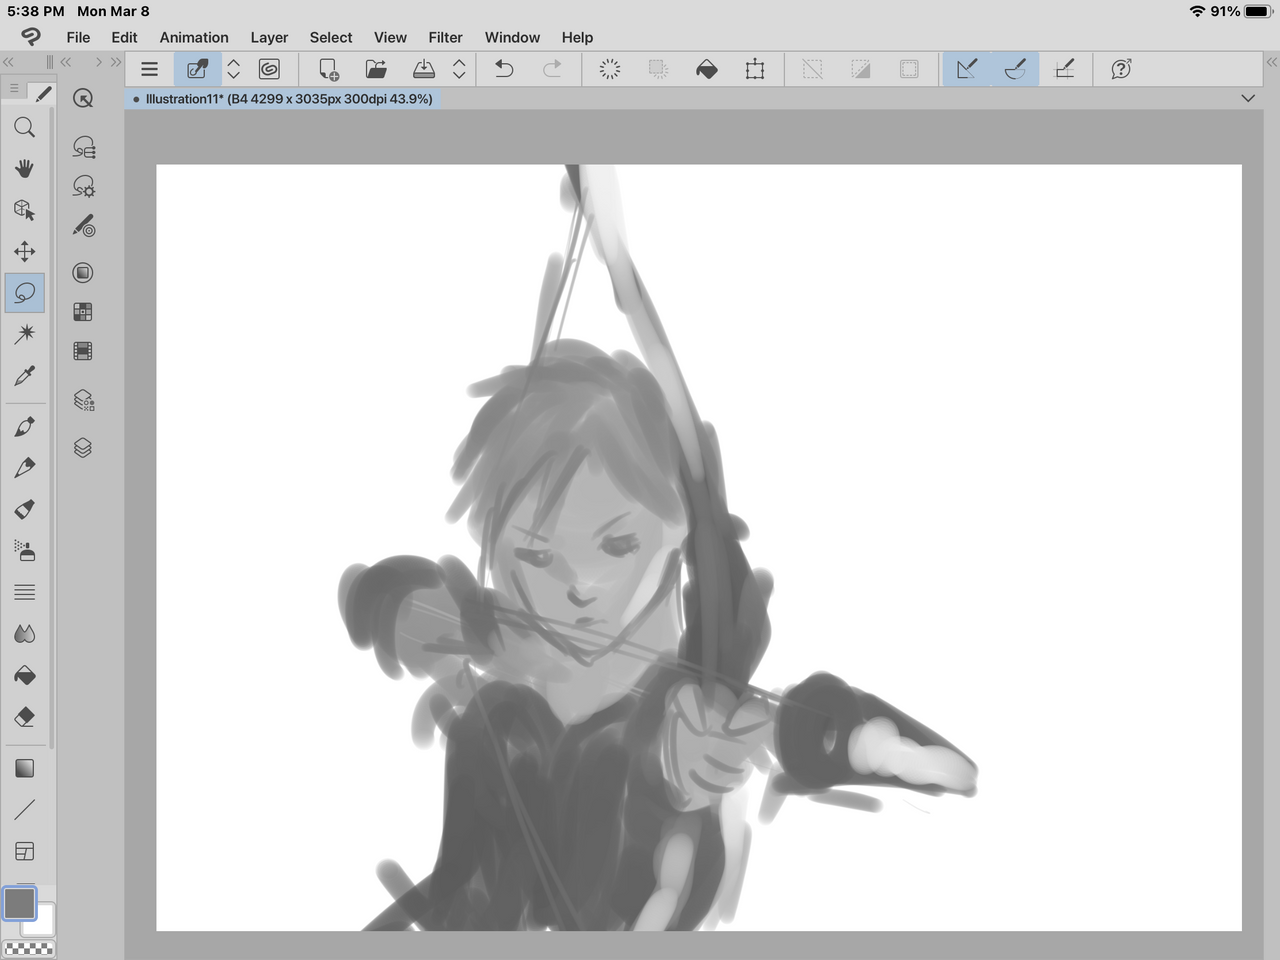
Task: Open Clip Studio spiral icon
Action: point(269,69)
